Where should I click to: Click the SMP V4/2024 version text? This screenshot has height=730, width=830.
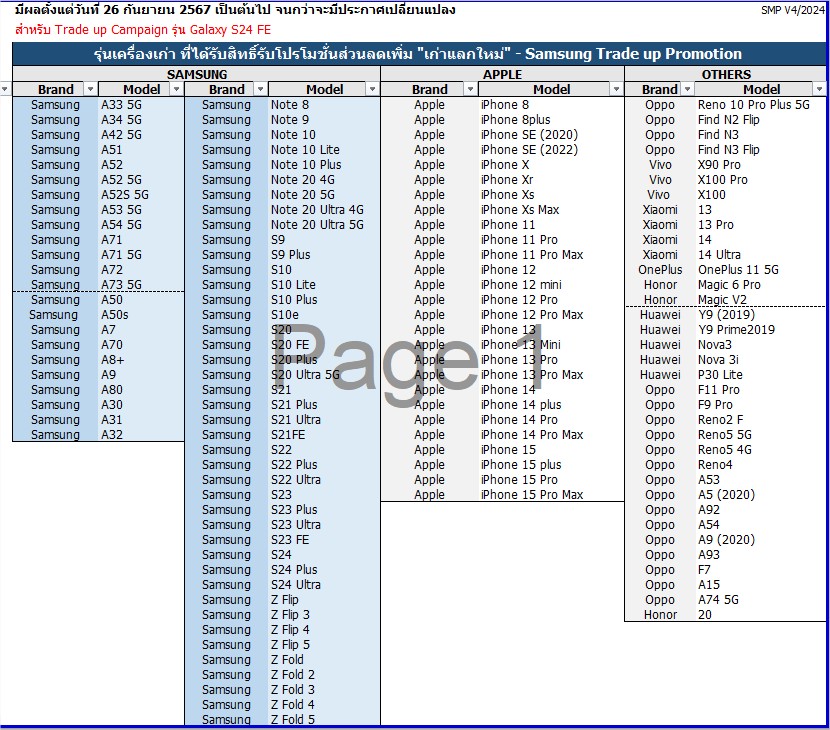coord(792,10)
